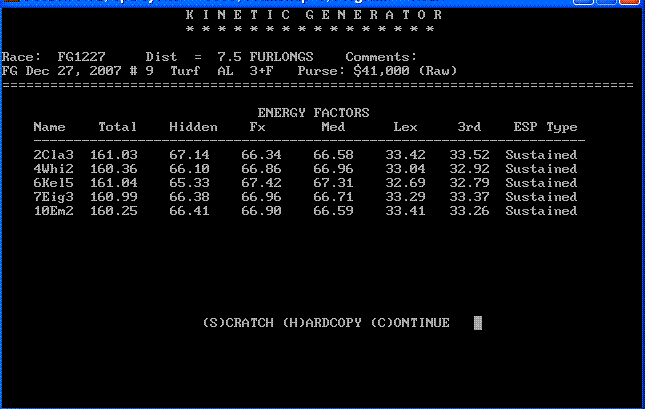Click Fx value 67.42
The image size is (645, 409).
click(261, 183)
